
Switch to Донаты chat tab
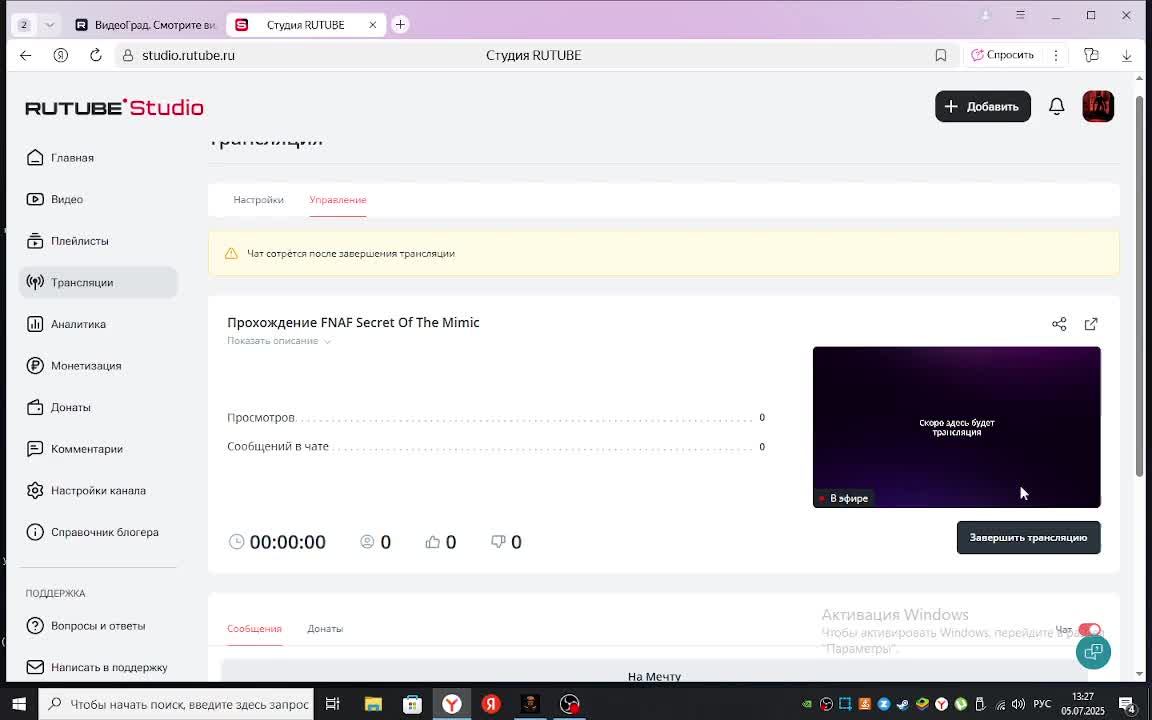coord(325,629)
